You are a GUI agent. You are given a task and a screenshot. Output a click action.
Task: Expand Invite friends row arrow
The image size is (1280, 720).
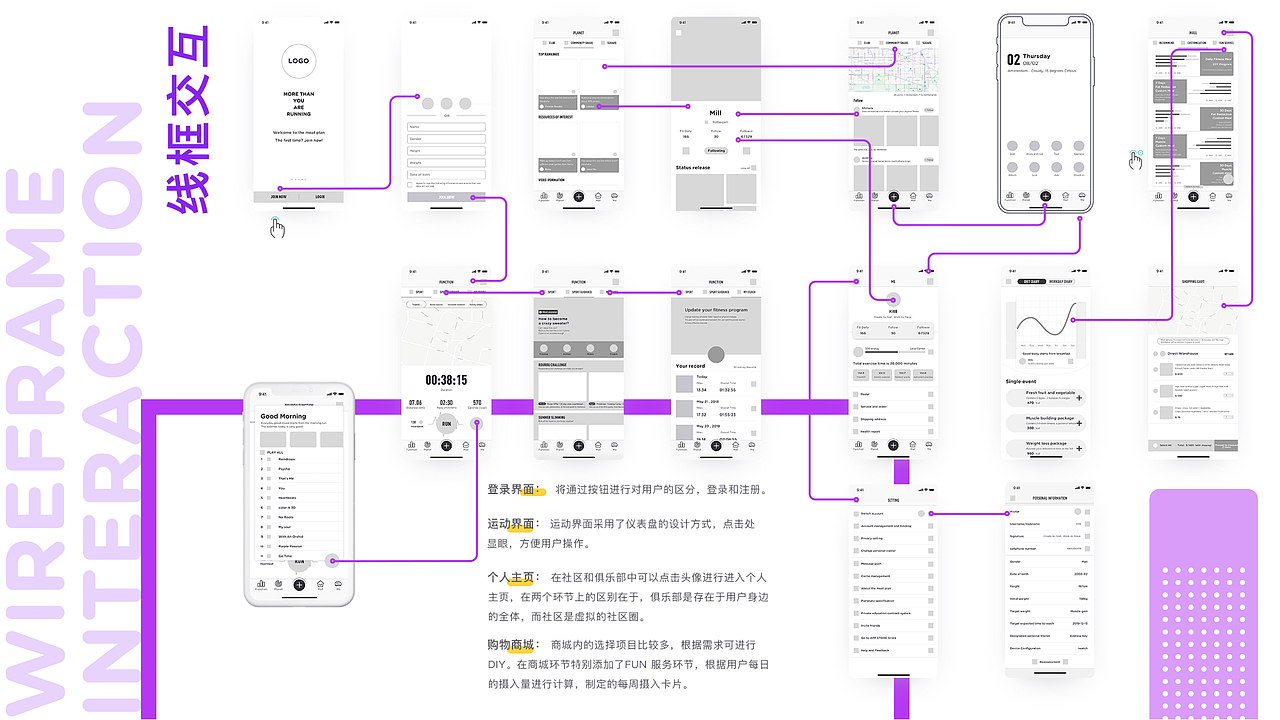pyautogui.click(x=929, y=625)
